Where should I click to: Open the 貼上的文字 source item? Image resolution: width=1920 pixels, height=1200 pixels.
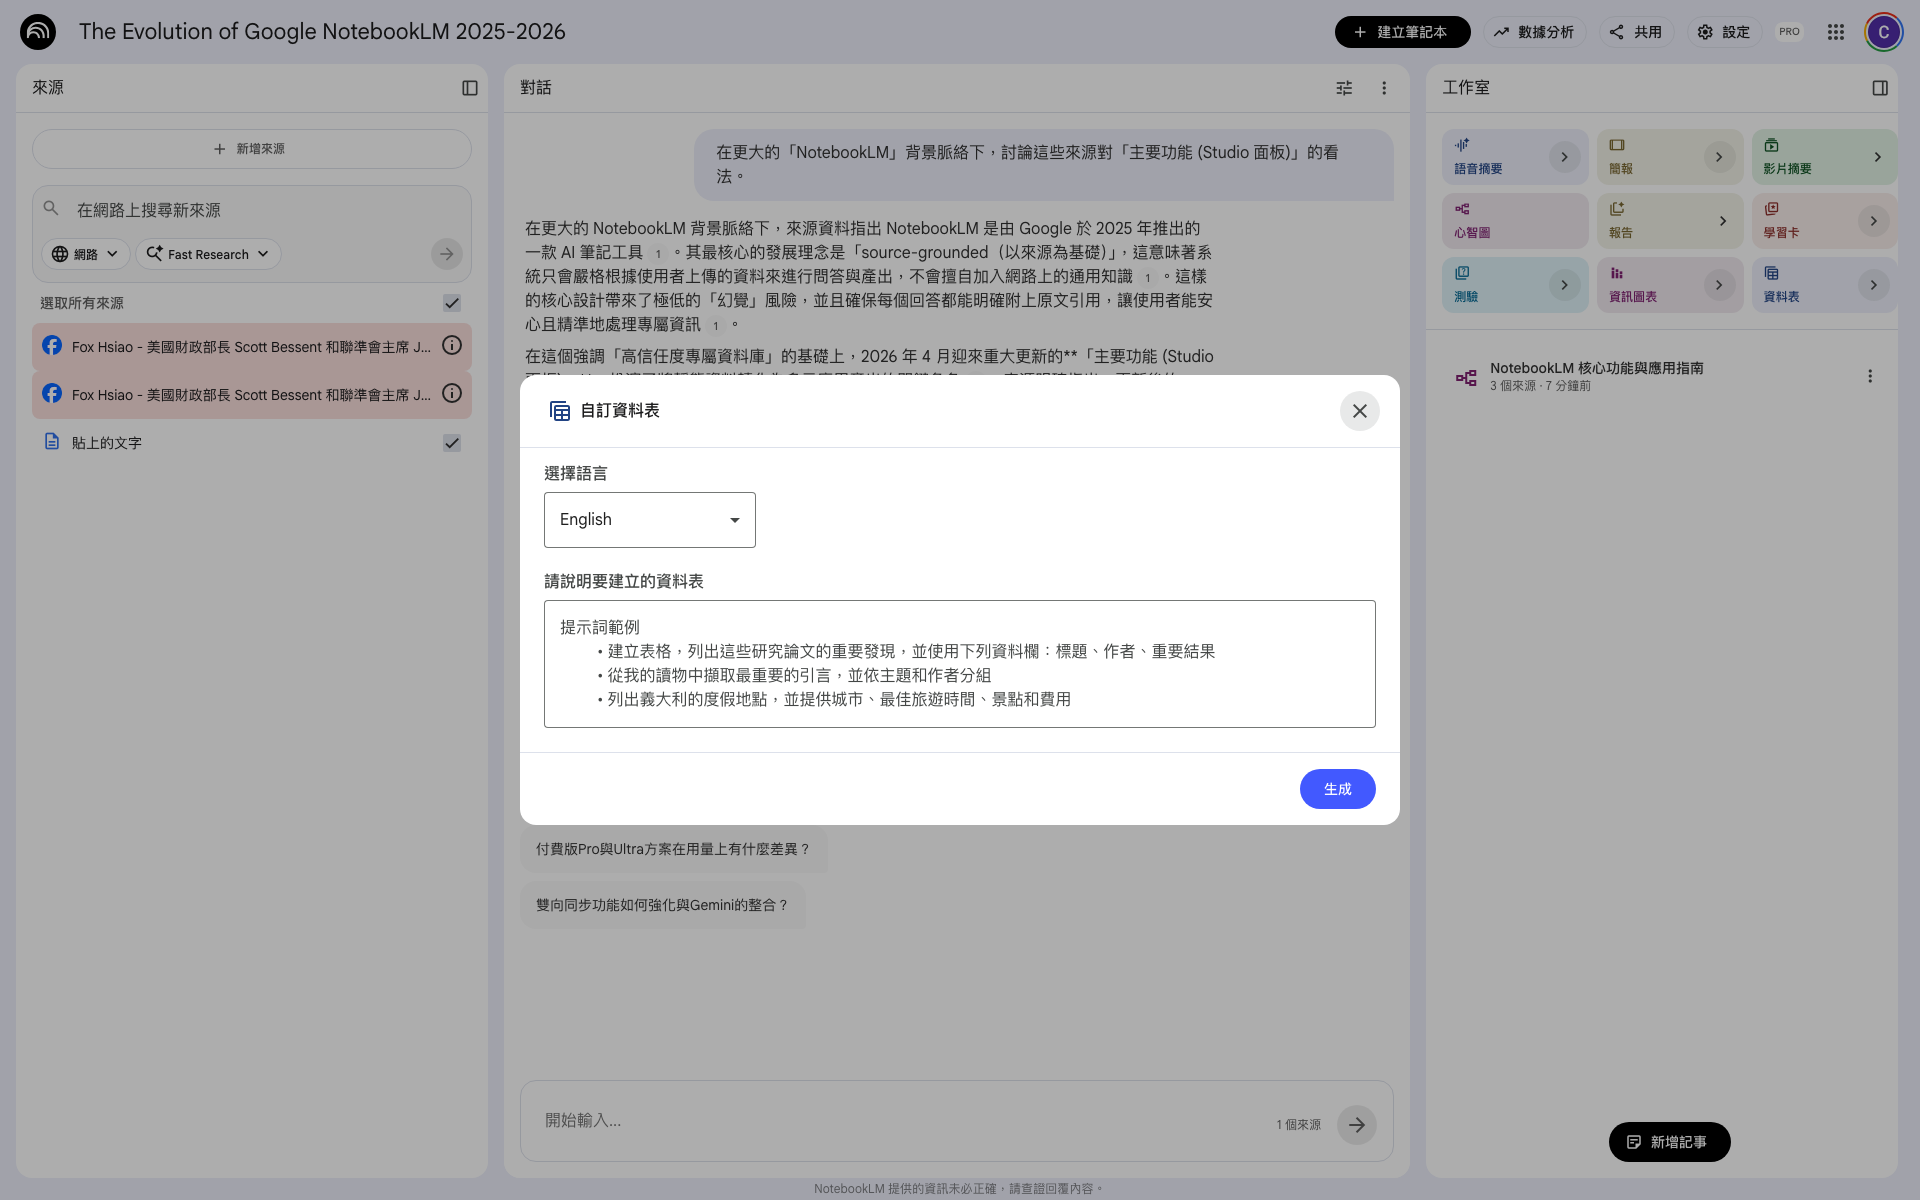coord(250,443)
